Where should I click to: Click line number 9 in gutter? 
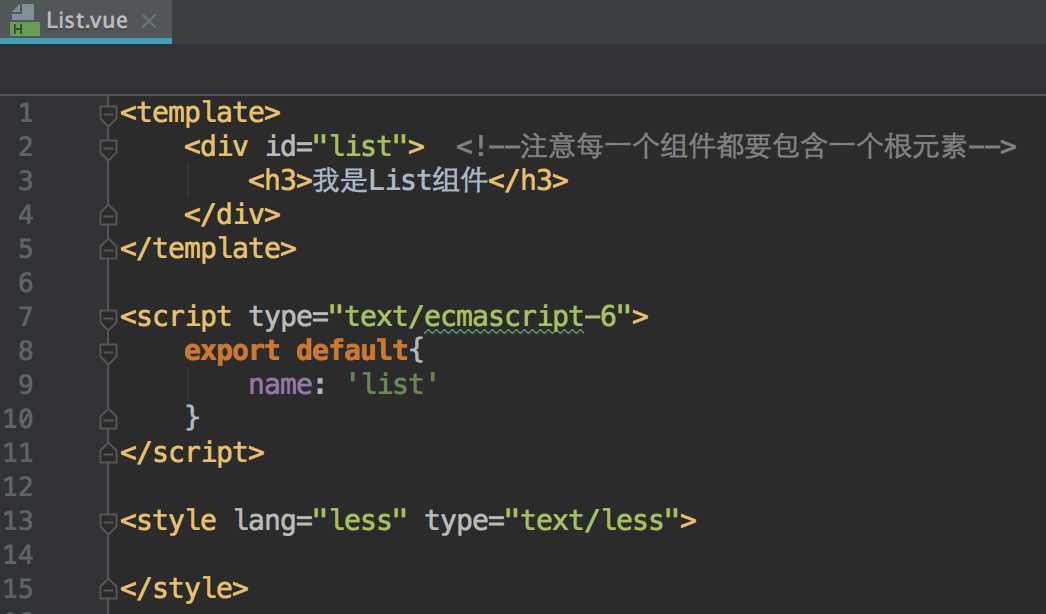pyautogui.click(x=25, y=385)
